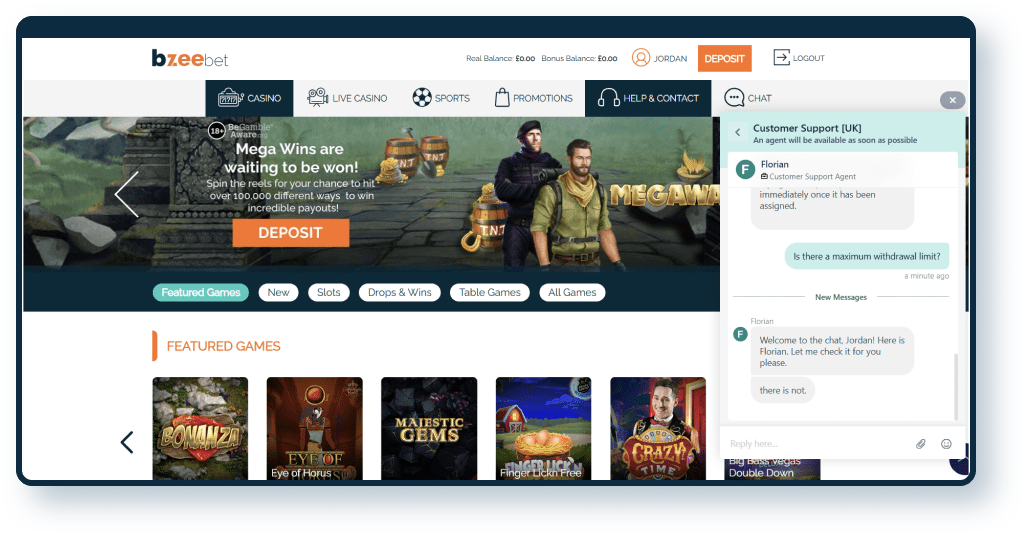
Task: Go to the Sports section
Action: [441, 98]
